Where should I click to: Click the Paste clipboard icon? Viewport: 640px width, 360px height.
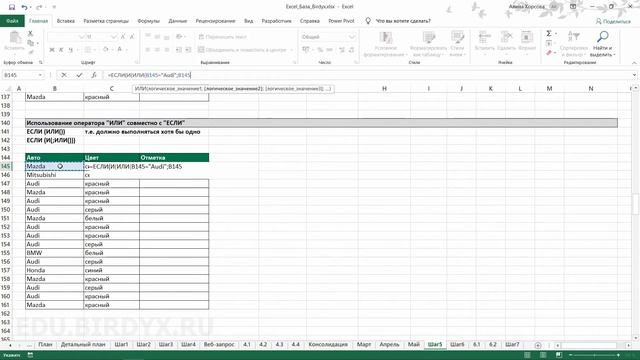point(15,38)
